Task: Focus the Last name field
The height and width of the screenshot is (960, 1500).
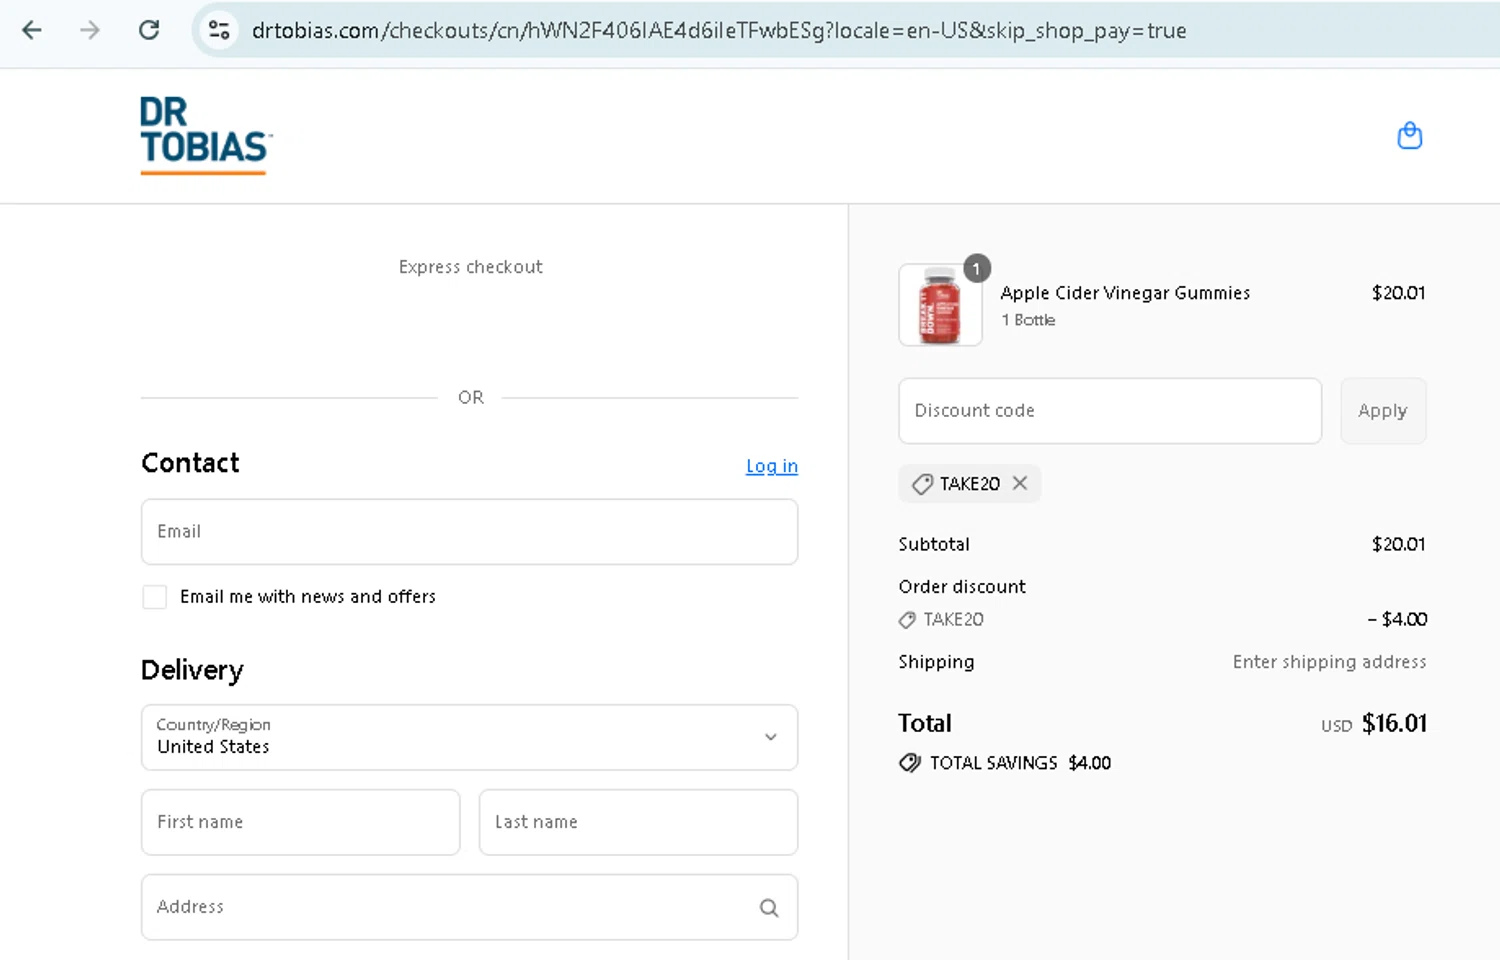Action: pyautogui.click(x=638, y=822)
